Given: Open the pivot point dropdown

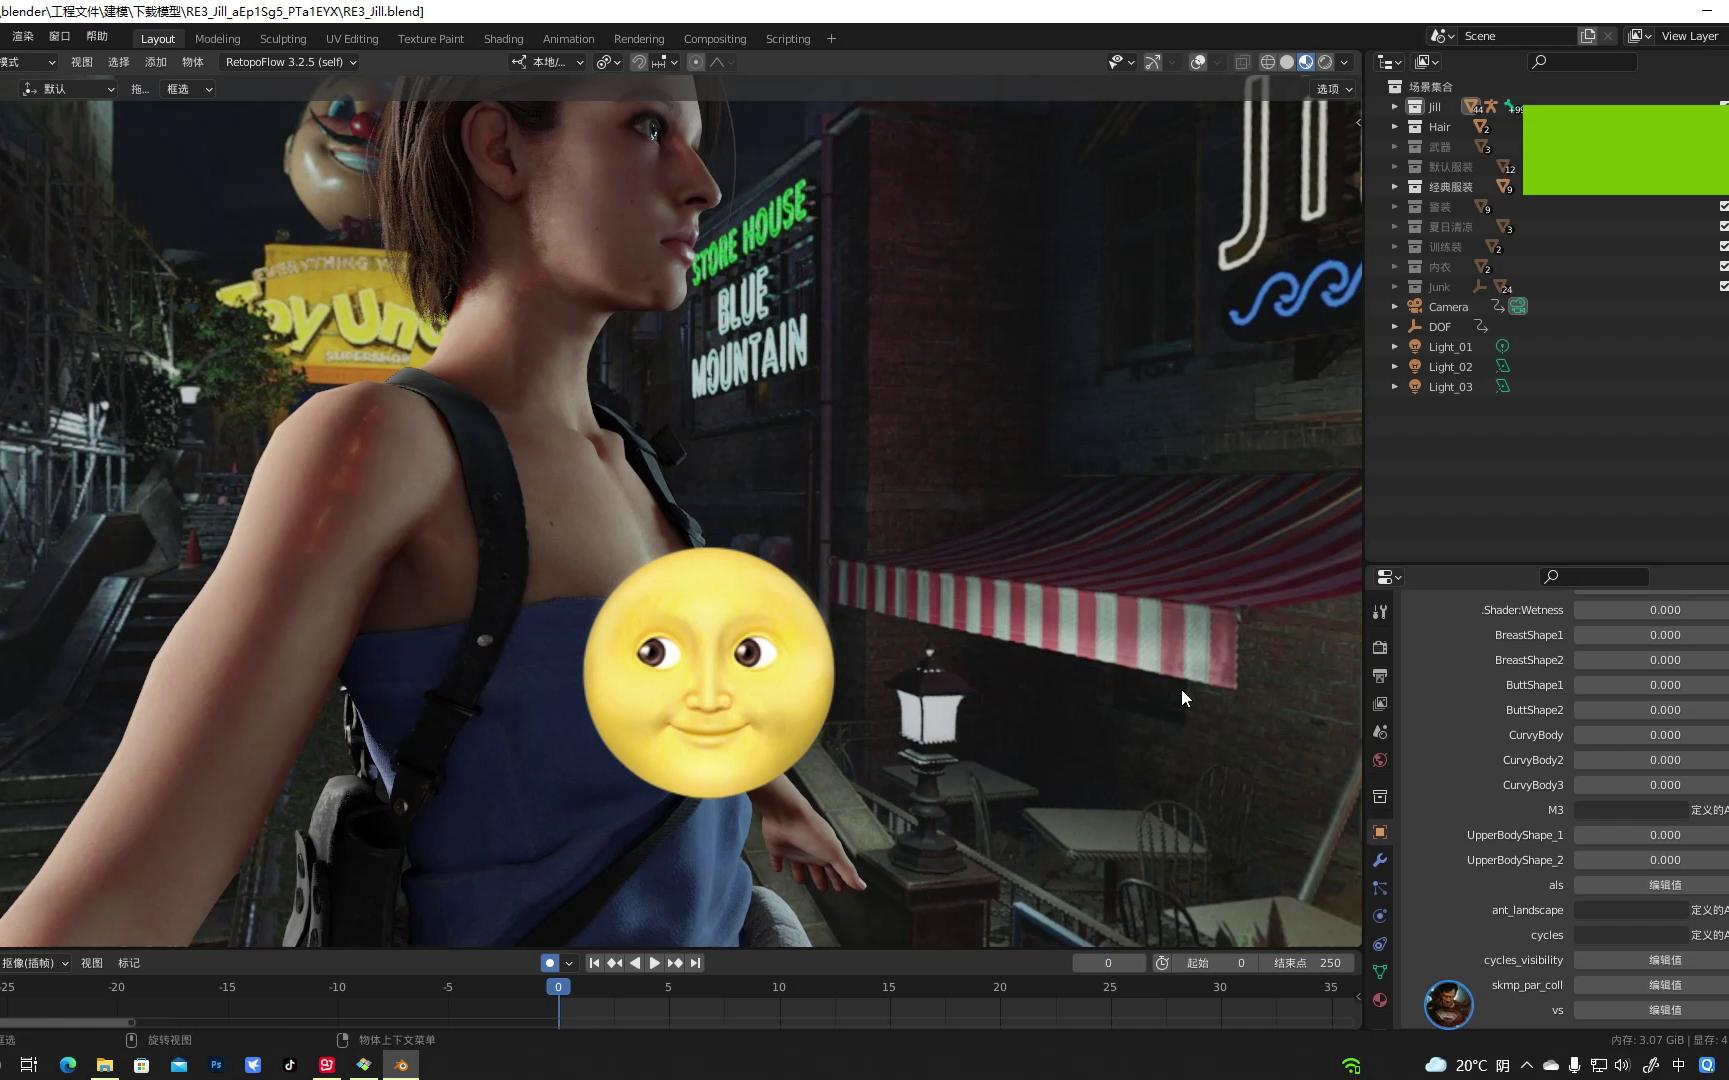Looking at the screenshot, I should (x=609, y=62).
